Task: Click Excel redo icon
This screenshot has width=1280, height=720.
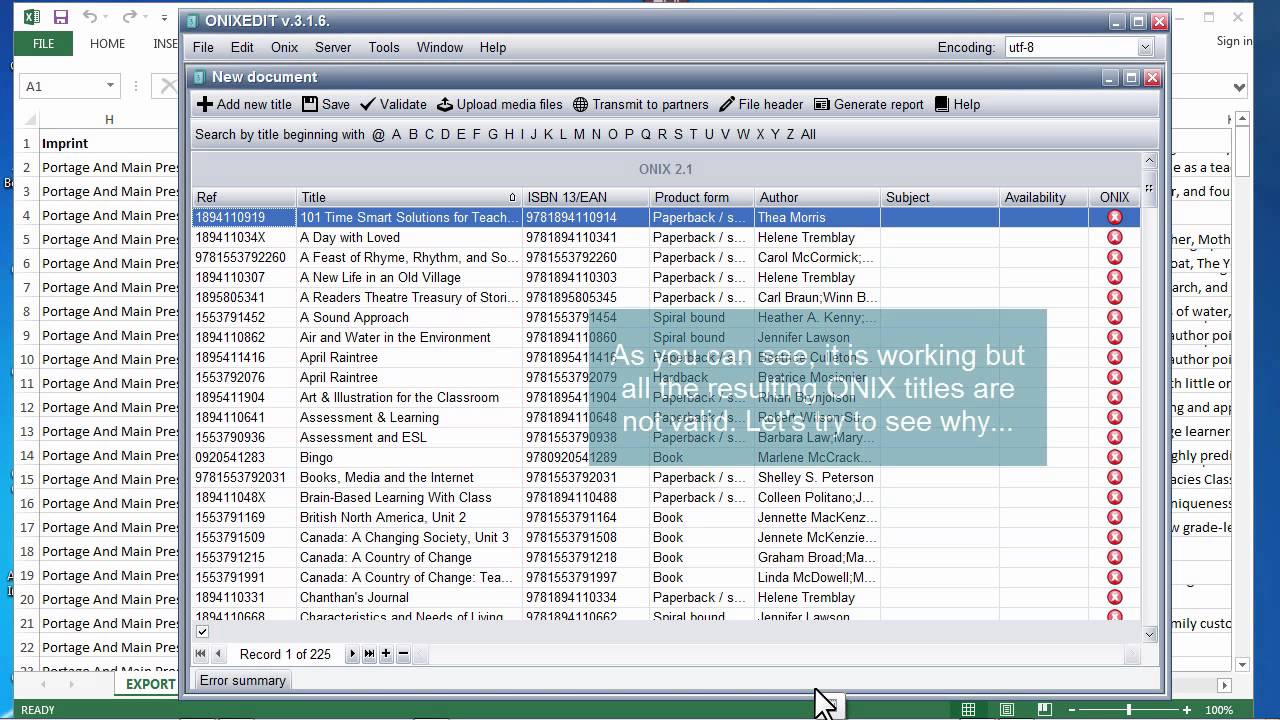Action: [x=129, y=17]
